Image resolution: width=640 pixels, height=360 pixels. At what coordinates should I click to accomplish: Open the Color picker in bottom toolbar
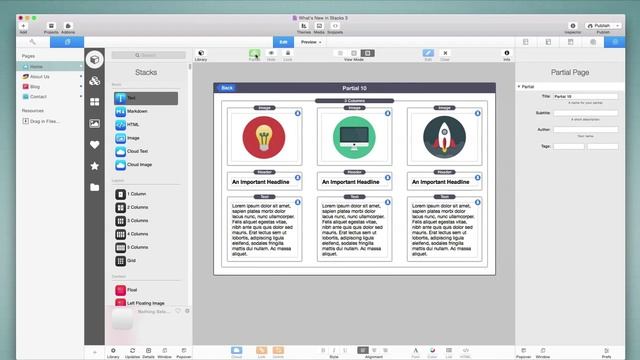[x=432, y=352]
